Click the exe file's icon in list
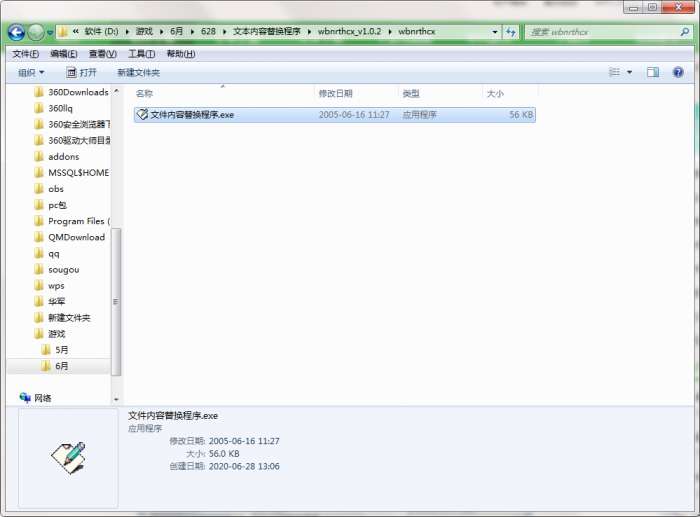The height and width of the screenshot is (517, 700). coord(142,115)
